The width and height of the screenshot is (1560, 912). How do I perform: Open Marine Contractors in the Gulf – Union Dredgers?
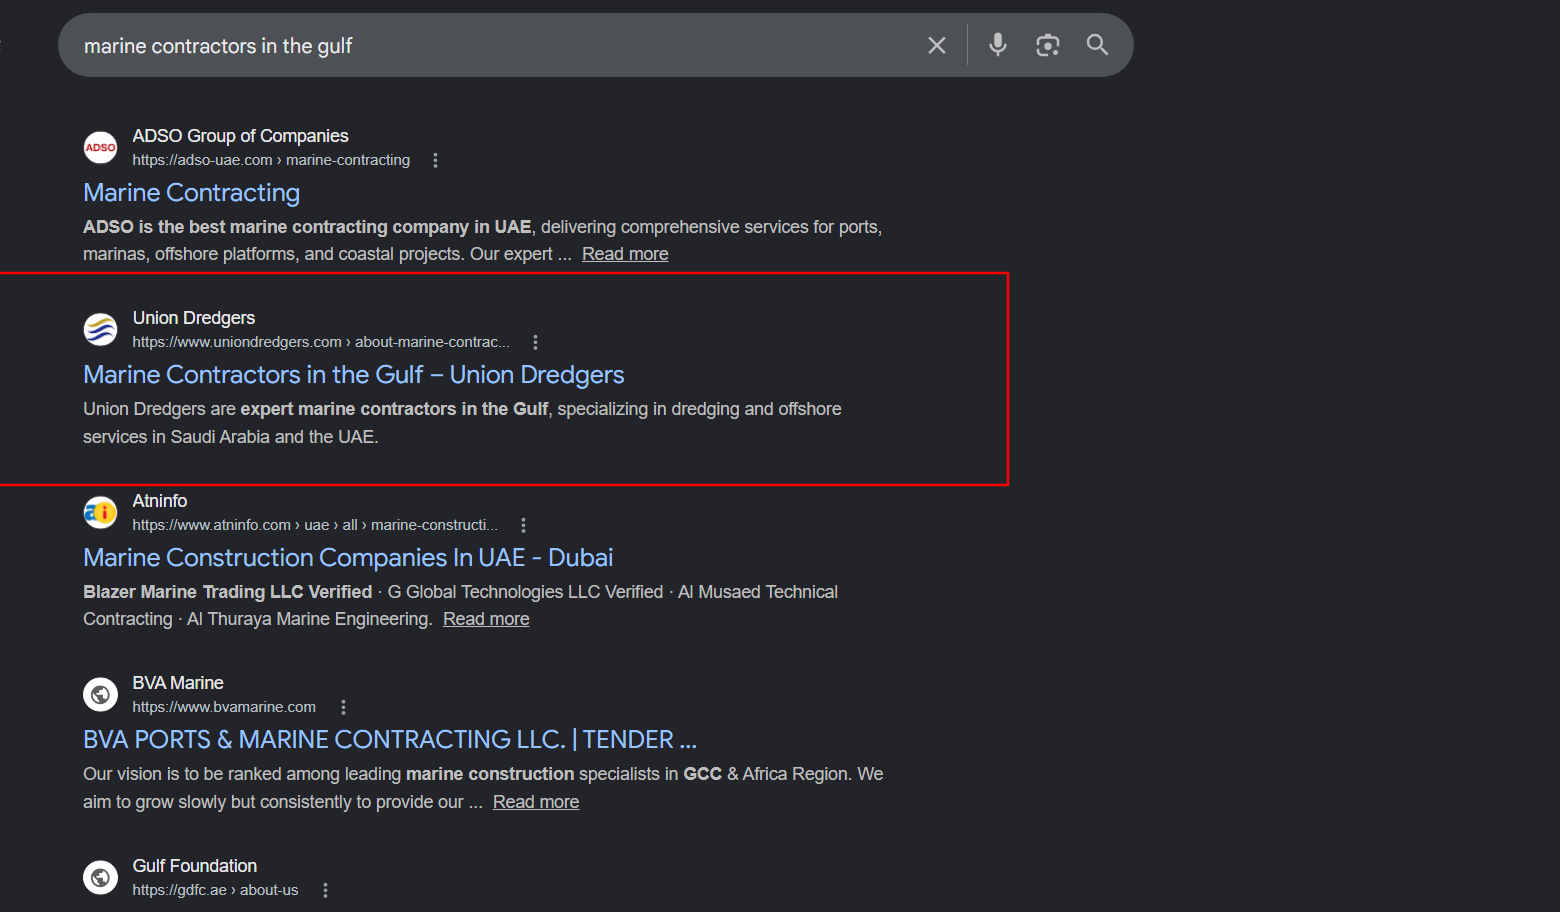353,375
